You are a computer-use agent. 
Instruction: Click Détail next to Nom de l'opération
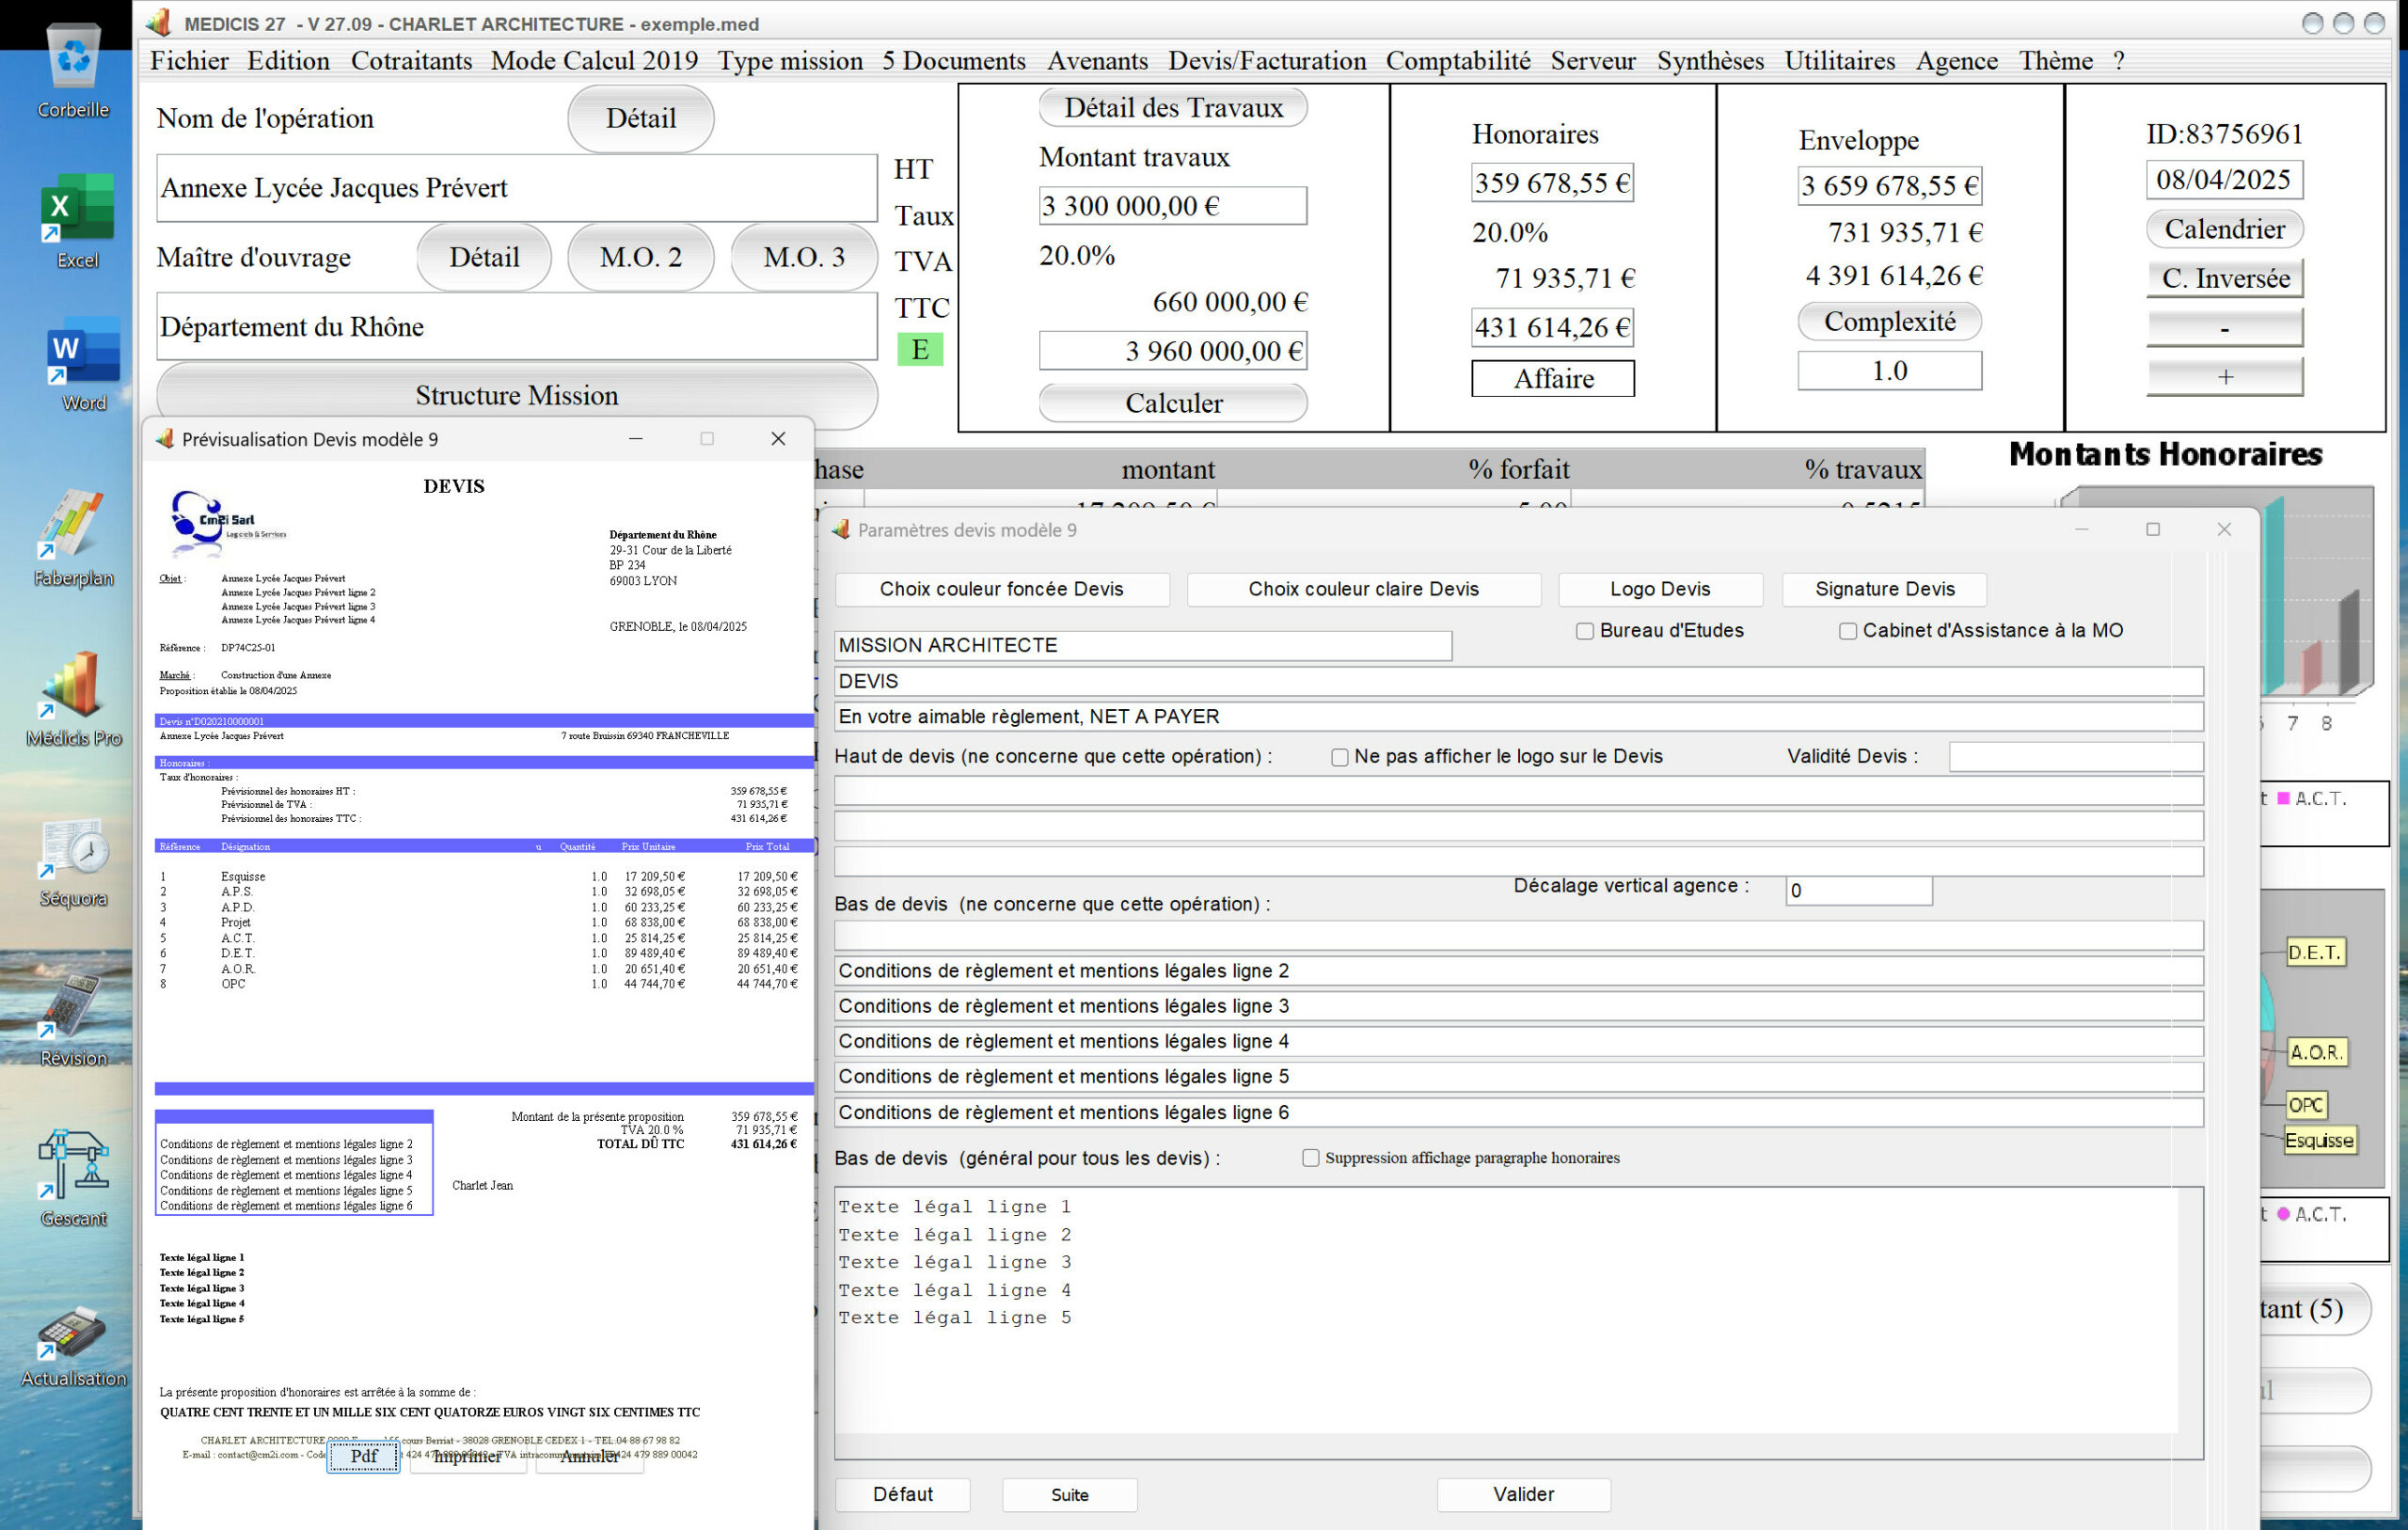(640, 118)
